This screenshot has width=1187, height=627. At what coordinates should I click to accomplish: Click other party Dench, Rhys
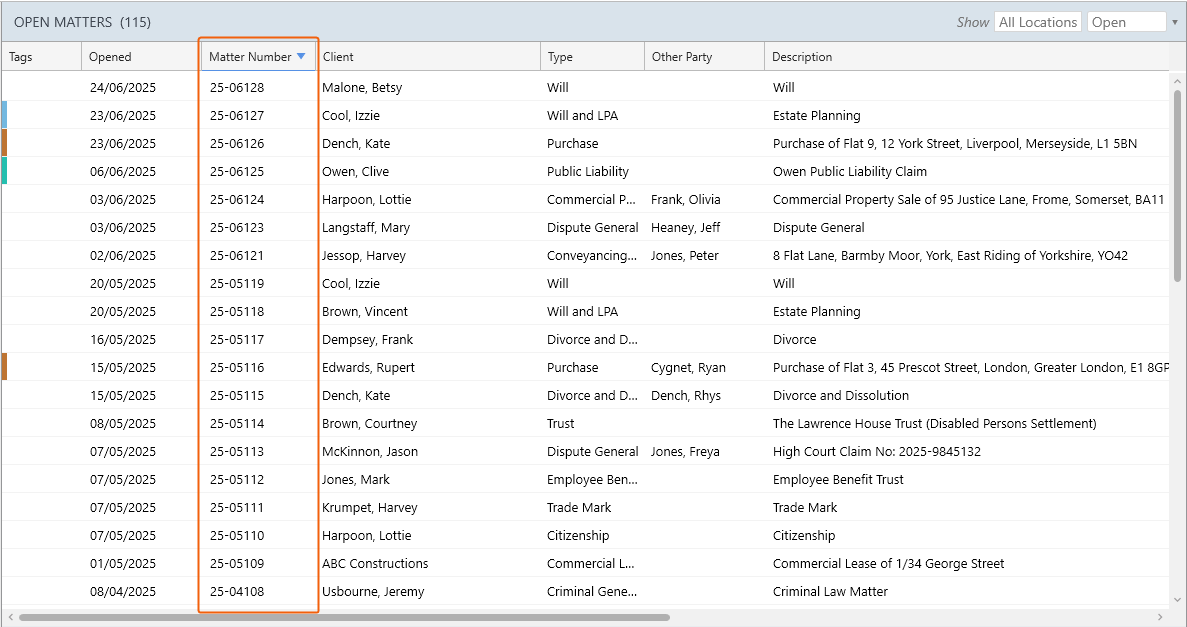coord(686,395)
